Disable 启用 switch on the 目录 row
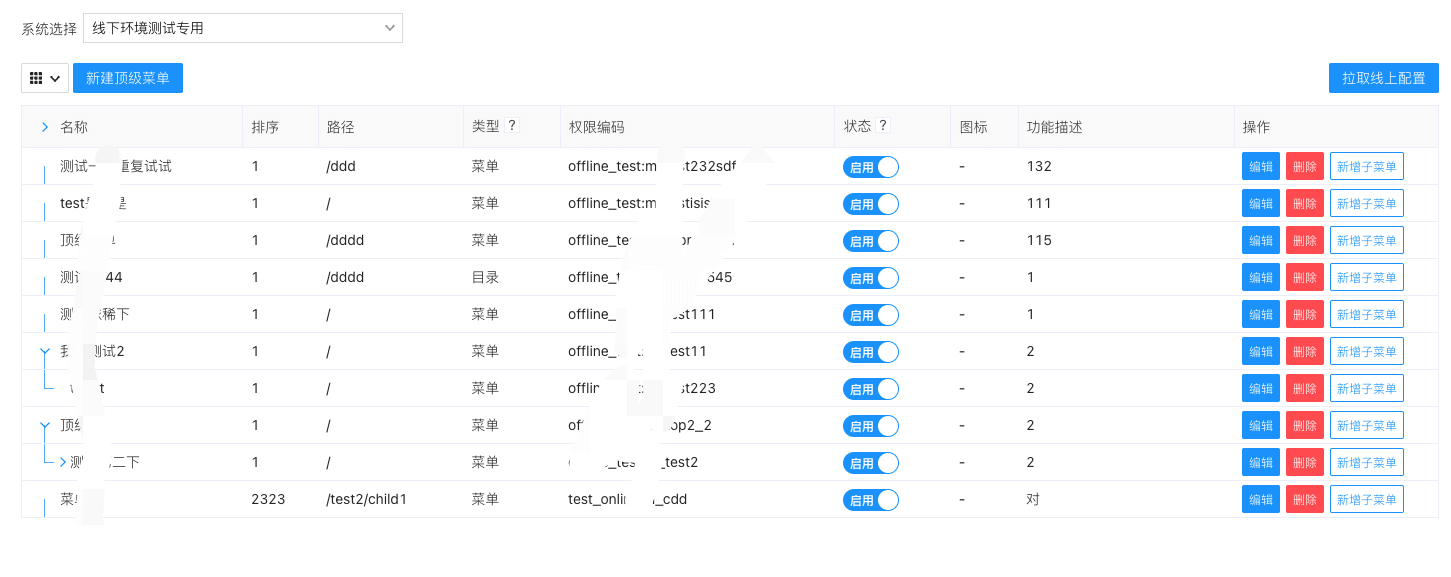 tap(870, 277)
